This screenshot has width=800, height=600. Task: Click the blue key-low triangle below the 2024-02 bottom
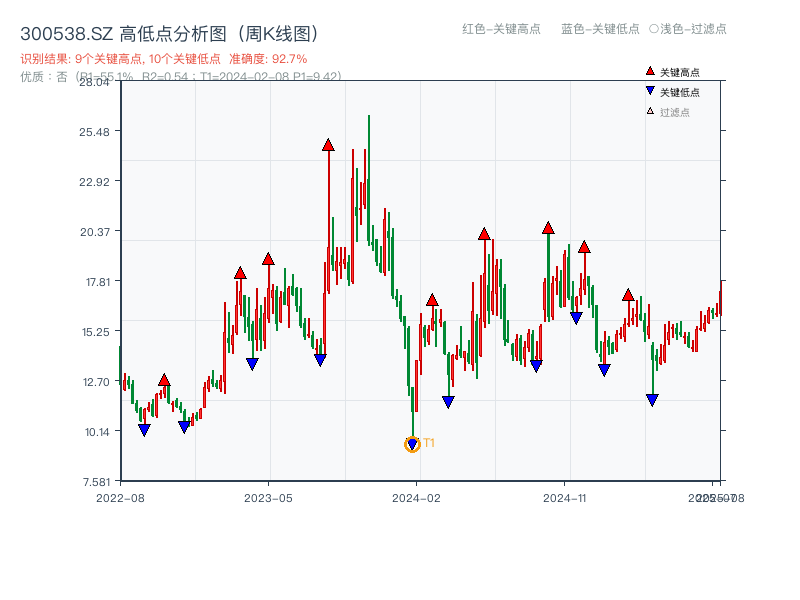[412, 443]
